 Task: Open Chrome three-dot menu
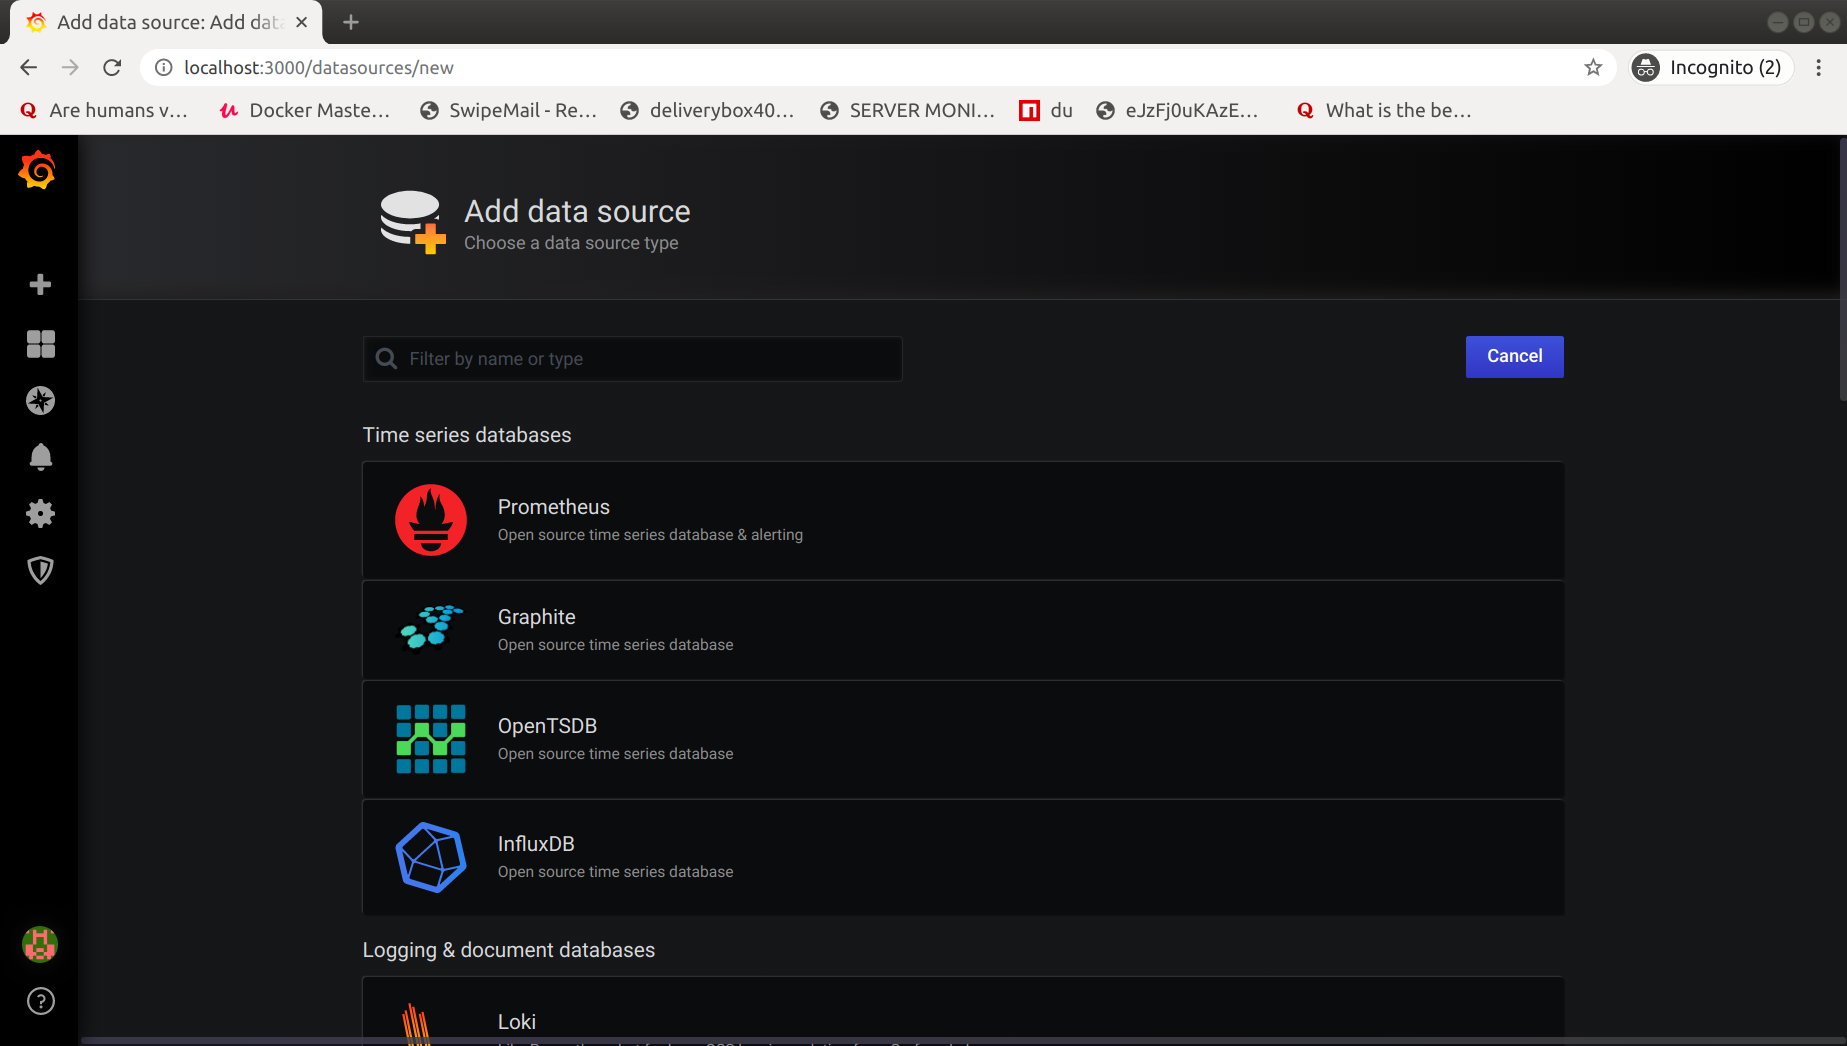pyautogui.click(x=1819, y=67)
